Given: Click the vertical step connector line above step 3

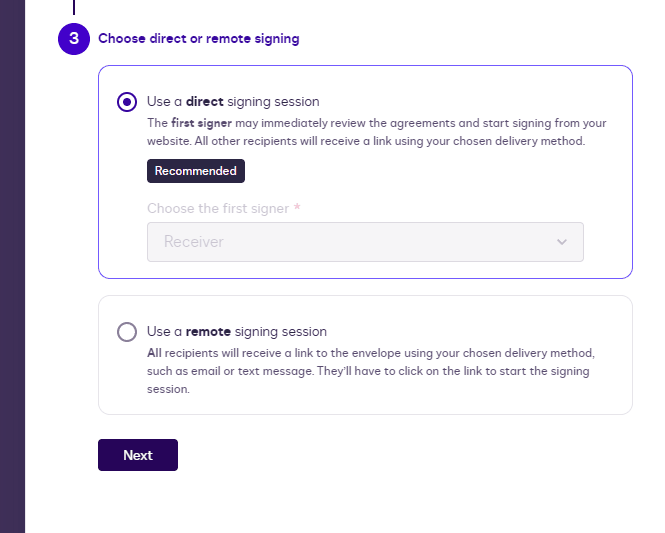Looking at the screenshot, I should tap(74, 7).
